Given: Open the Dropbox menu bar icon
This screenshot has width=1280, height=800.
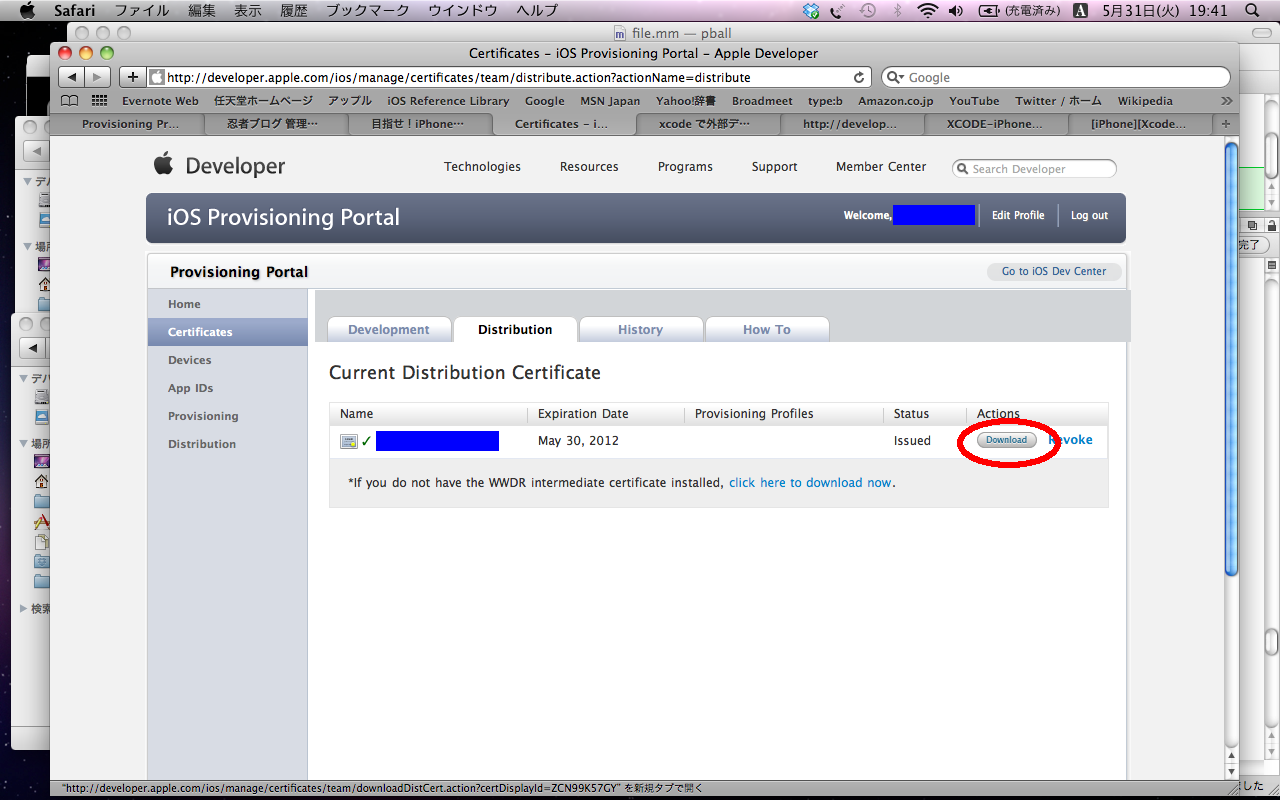Looking at the screenshot, I should point(811,10).
